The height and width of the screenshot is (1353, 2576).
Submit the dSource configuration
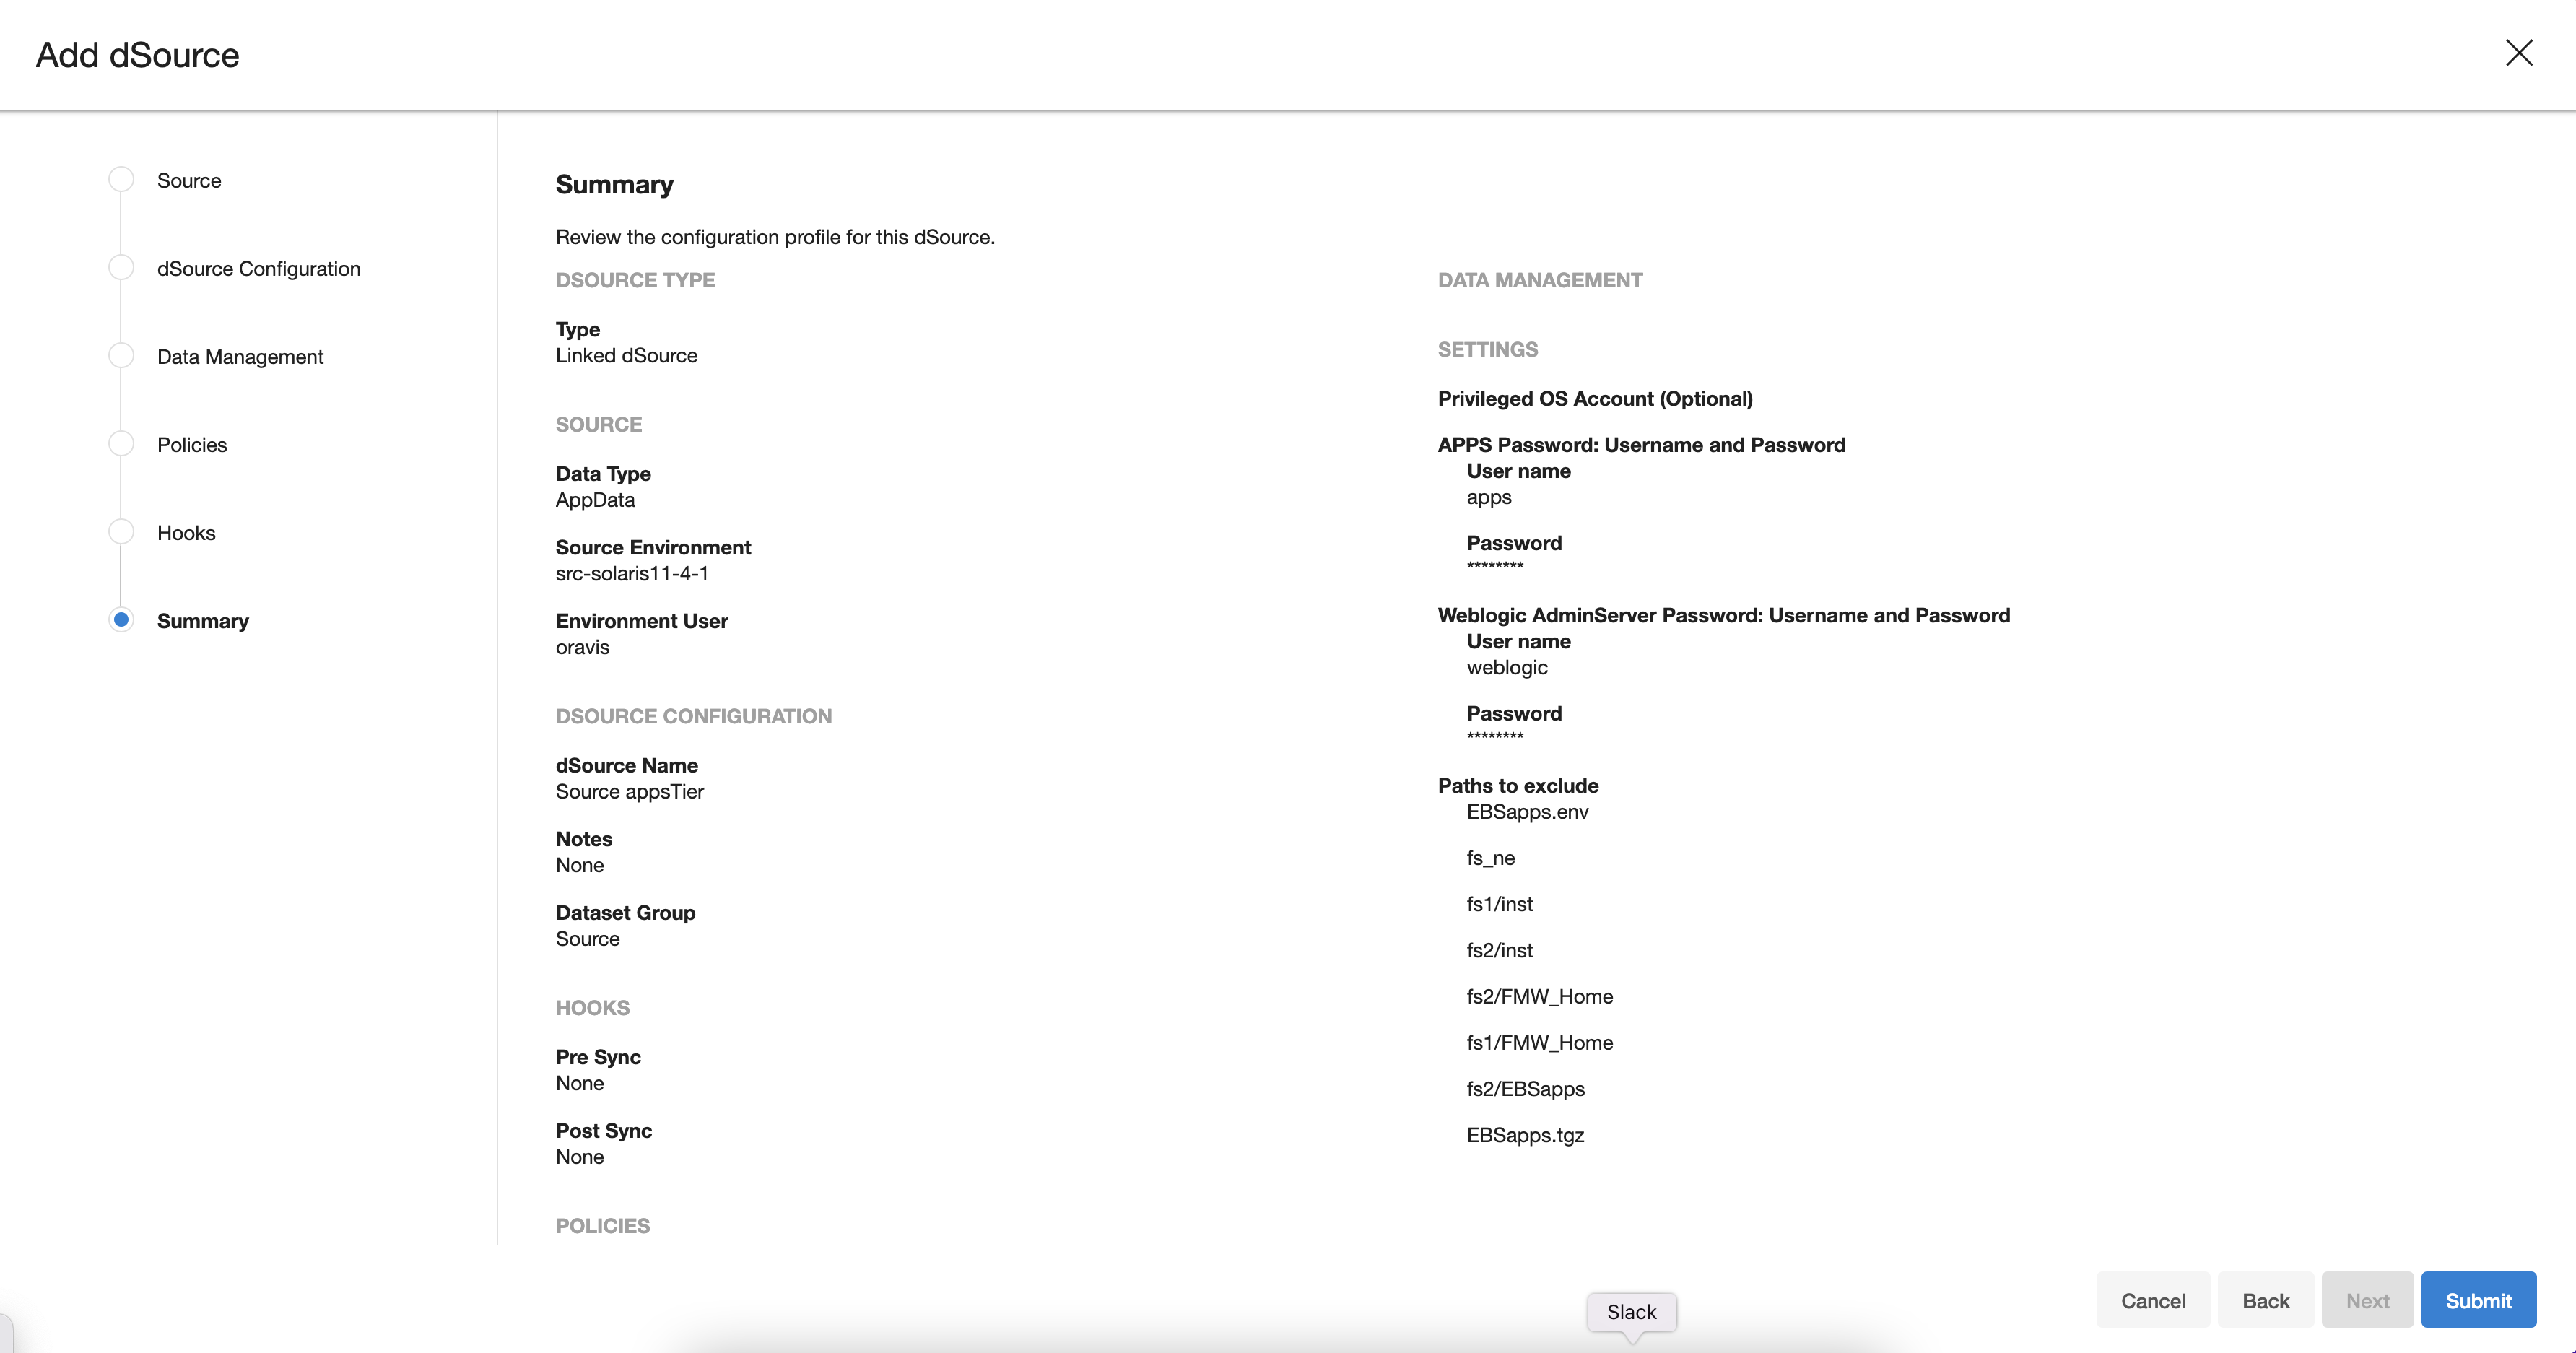[2477, 1300]
